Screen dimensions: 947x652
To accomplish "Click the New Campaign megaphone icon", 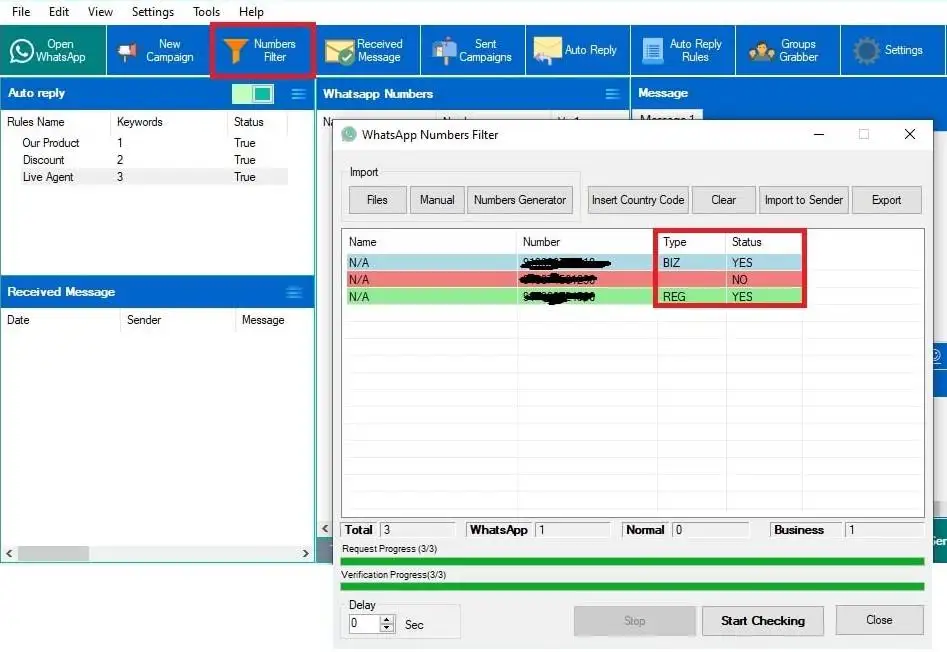I will pyautogui.click(x=127, y=52).
